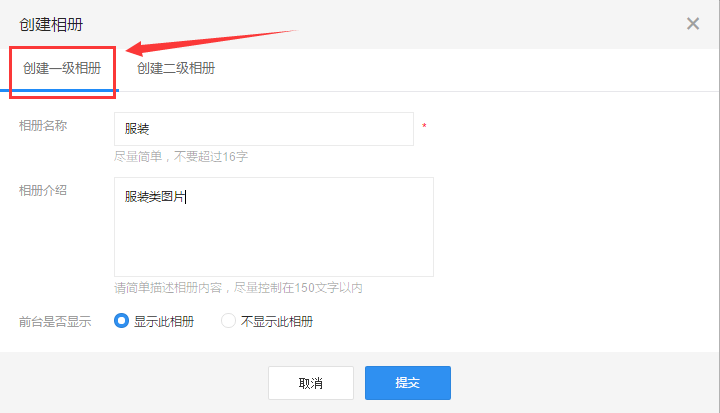Click the 相册名称 field label
The width and height of the screenshot is (720, 413).
(x=43, y=126)
